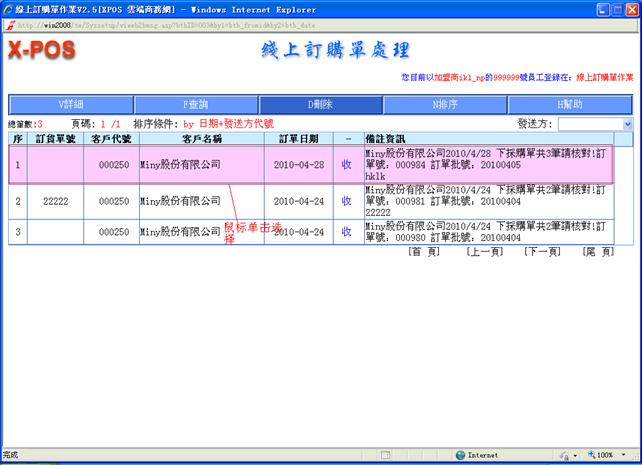642x465 pixels.
Task: Click the D刪除 menu button
Action: 320,104
